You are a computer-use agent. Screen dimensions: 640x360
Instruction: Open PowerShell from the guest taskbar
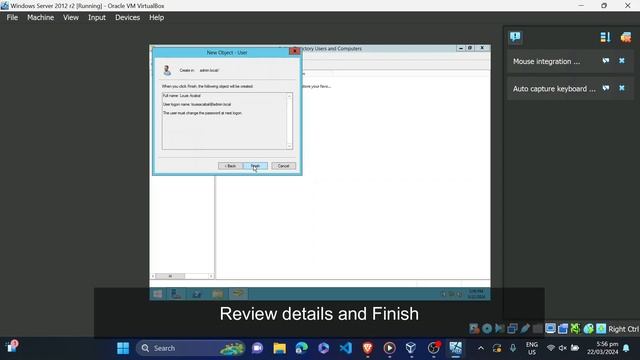(197, 294)
